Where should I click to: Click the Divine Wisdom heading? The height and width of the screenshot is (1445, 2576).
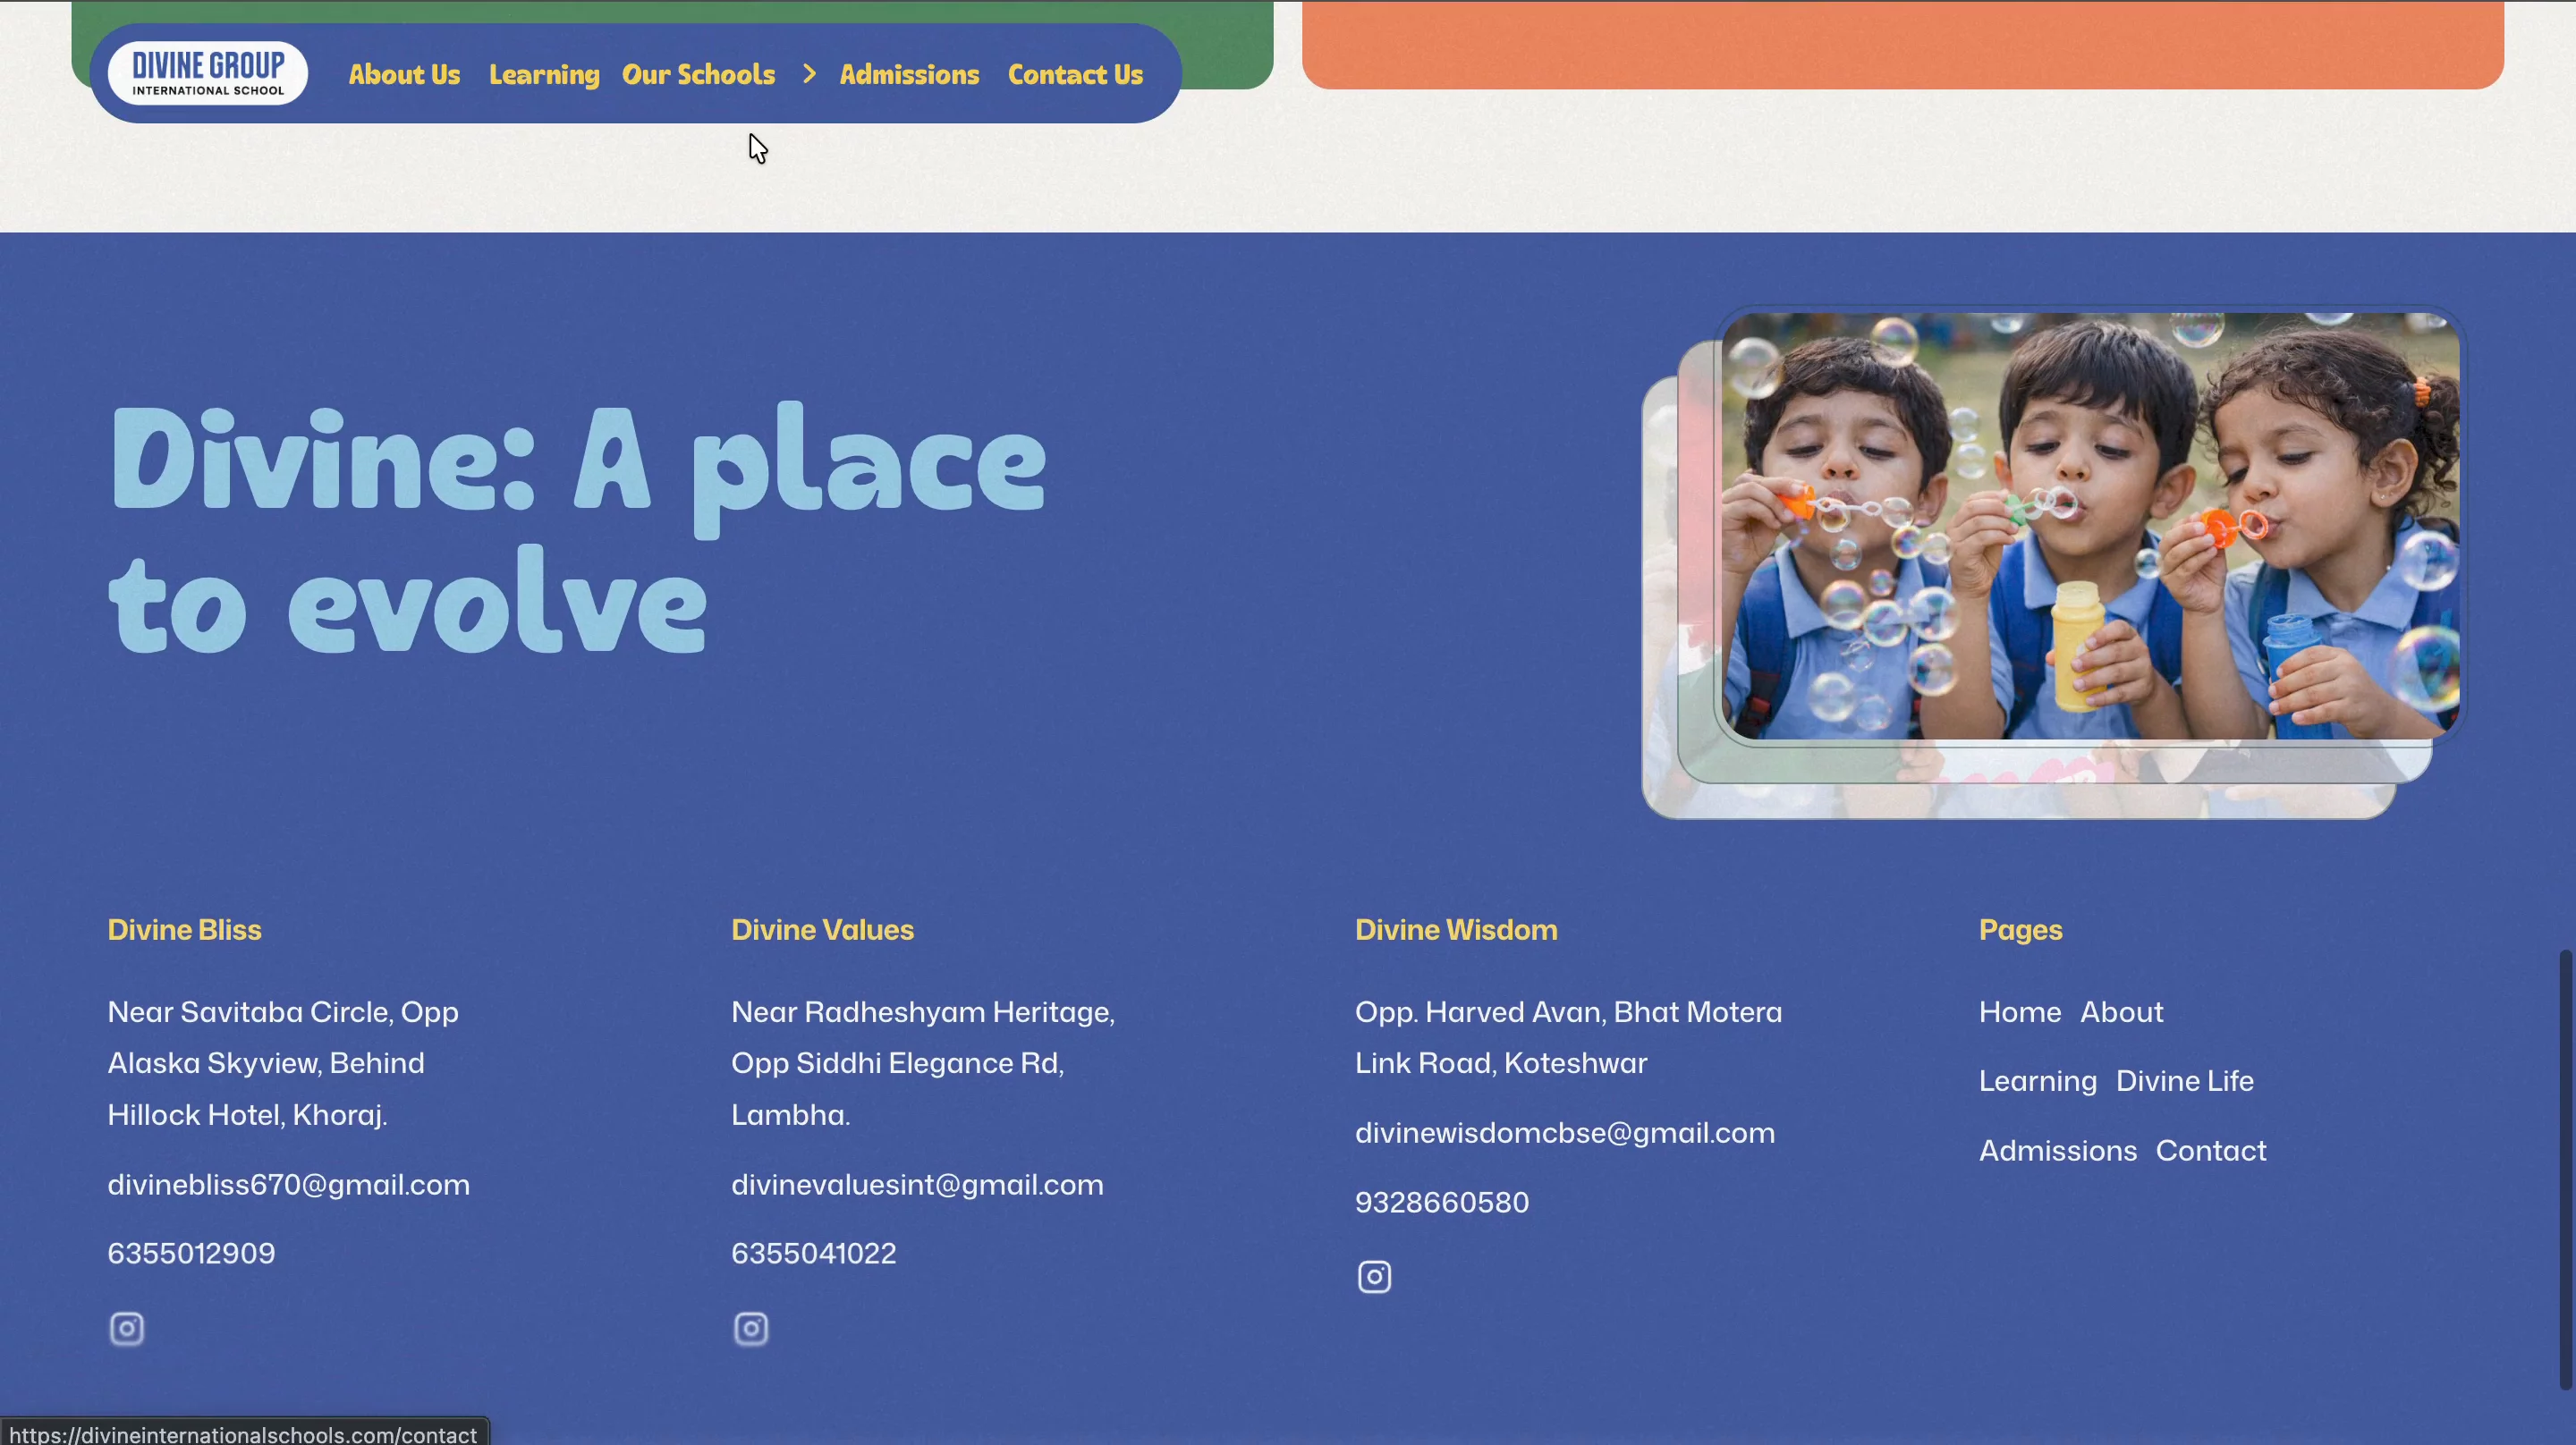[x=1456, y=930]
